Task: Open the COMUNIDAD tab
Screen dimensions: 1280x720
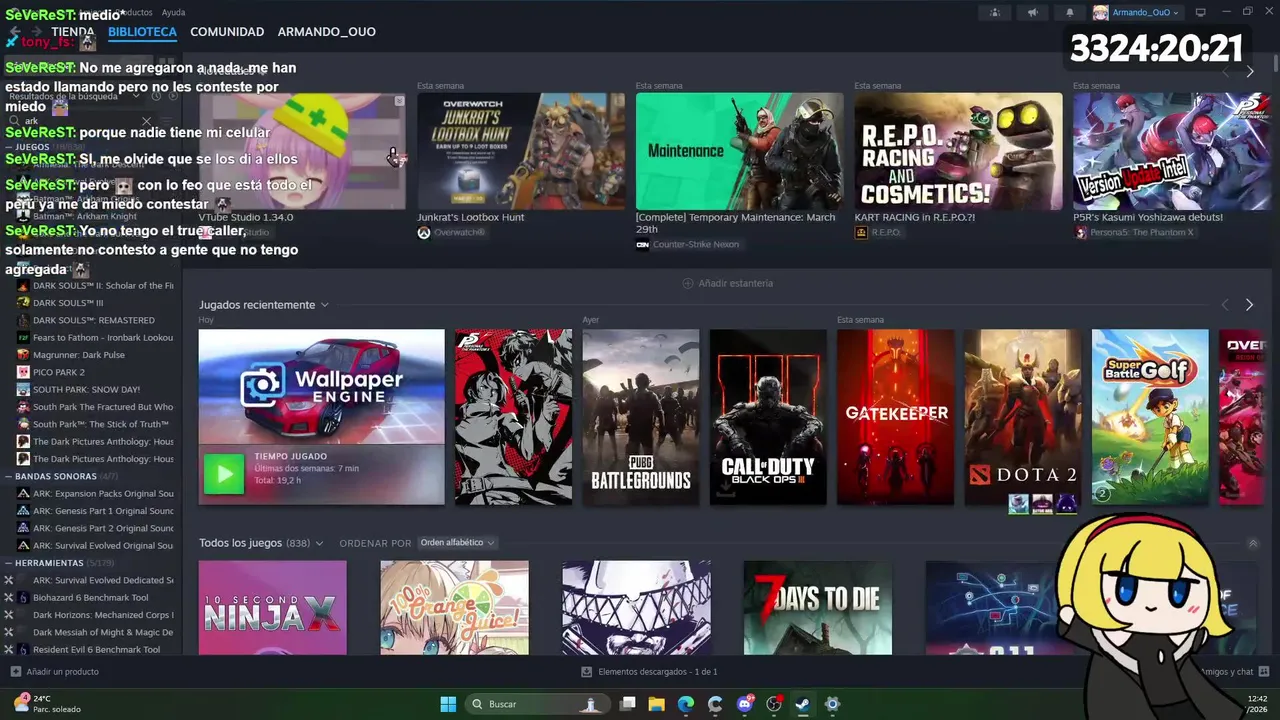Action: coord(227,32)
